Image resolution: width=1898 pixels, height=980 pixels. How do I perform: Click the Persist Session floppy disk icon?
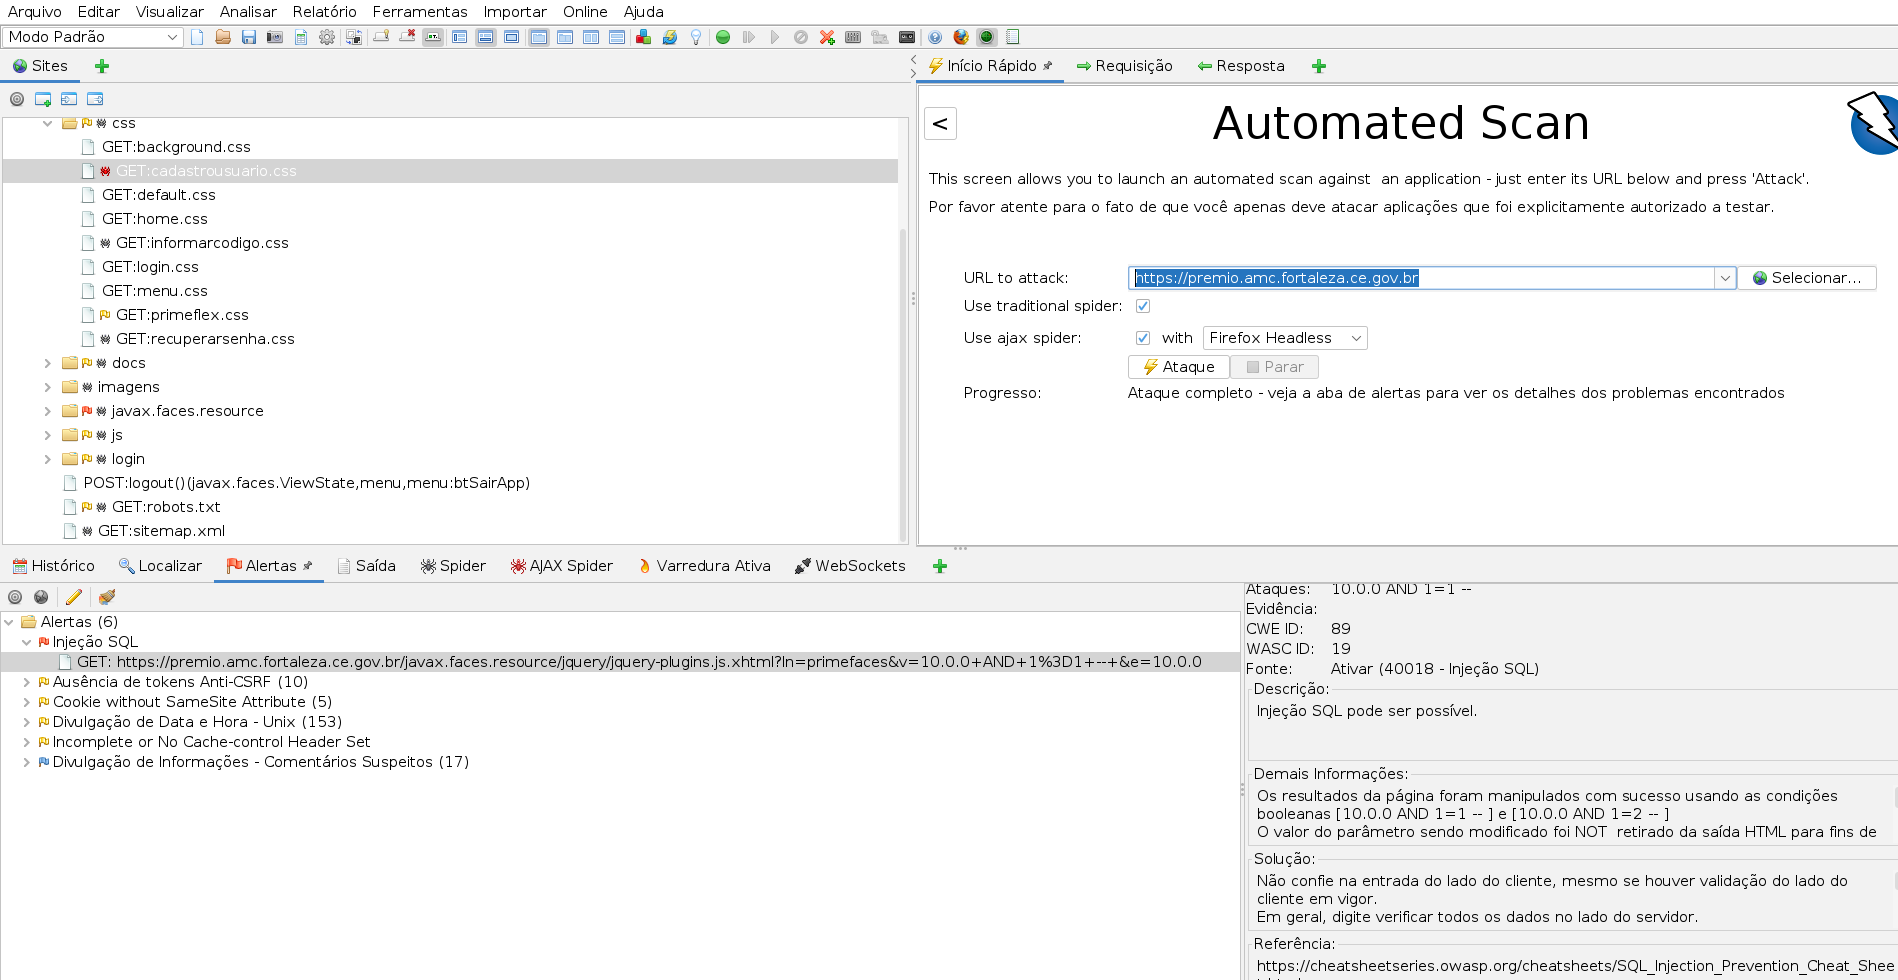(x=249, y=37)
